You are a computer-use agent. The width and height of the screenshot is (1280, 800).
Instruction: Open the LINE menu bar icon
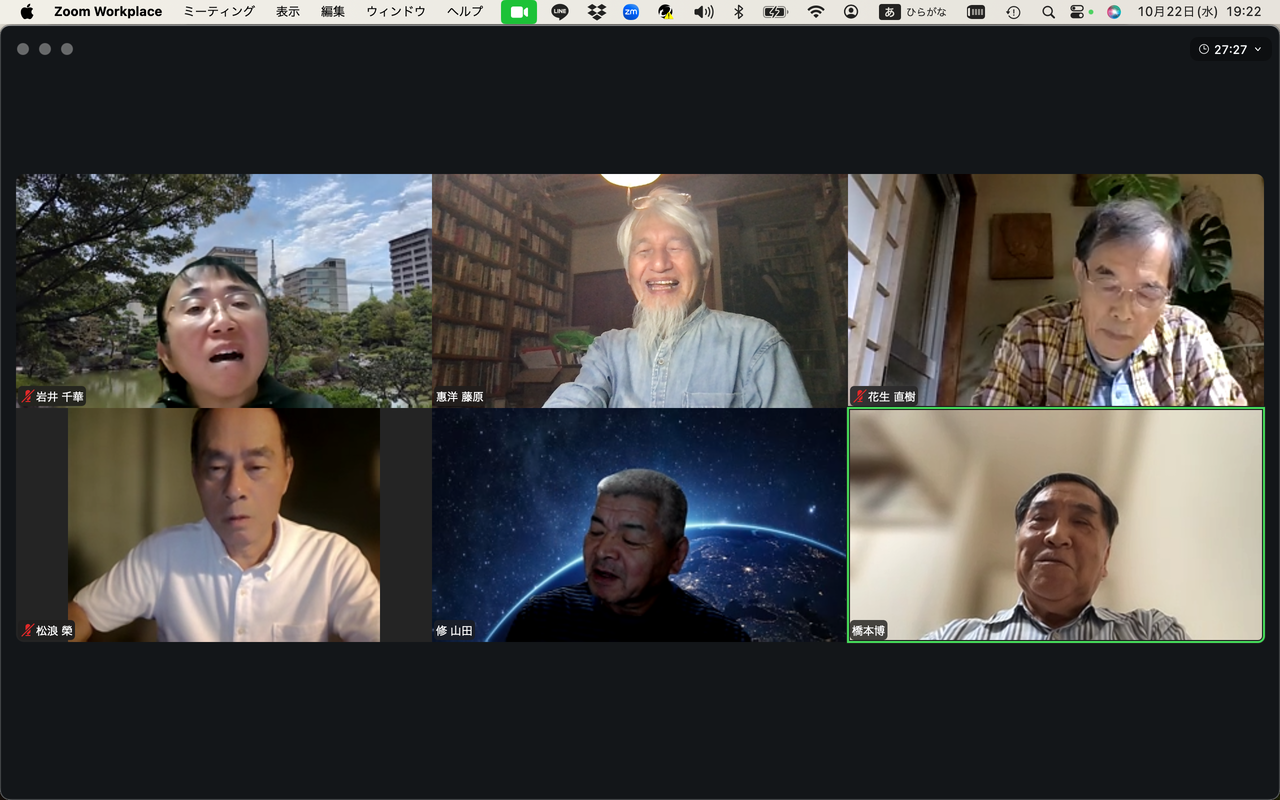(560, 12)
